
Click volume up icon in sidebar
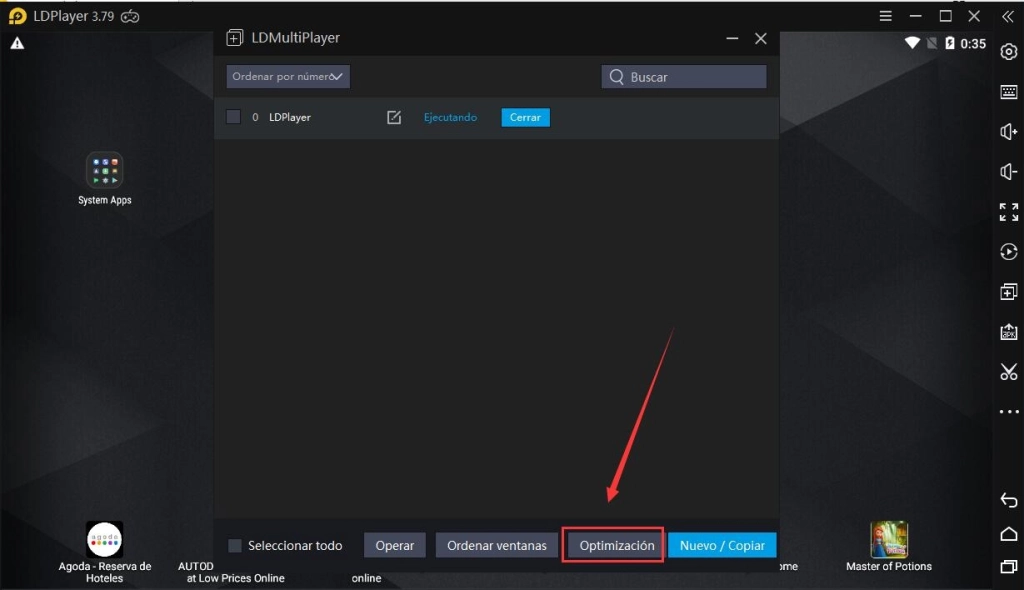coord(1008,132)
